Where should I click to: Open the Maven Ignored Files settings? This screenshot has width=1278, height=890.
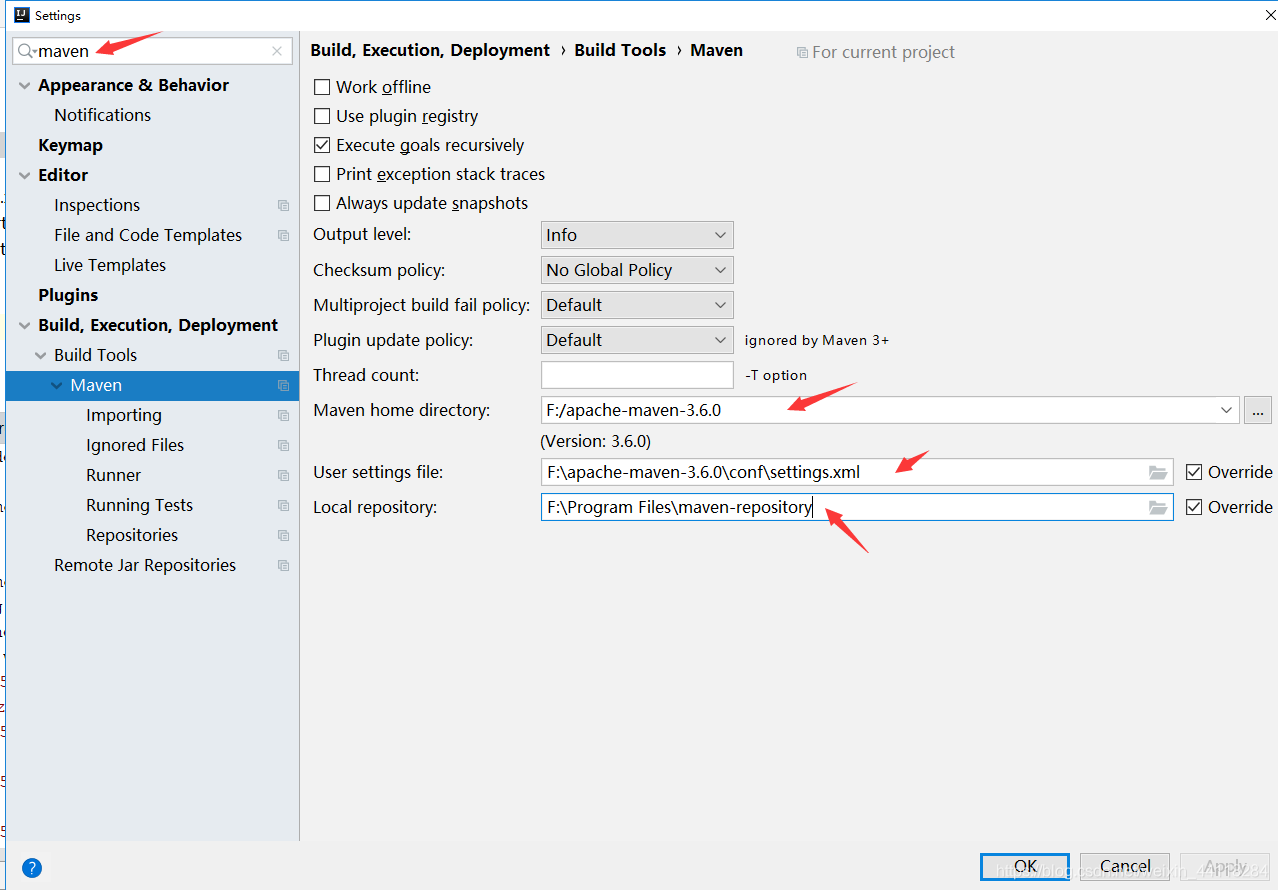click(135, 445)
